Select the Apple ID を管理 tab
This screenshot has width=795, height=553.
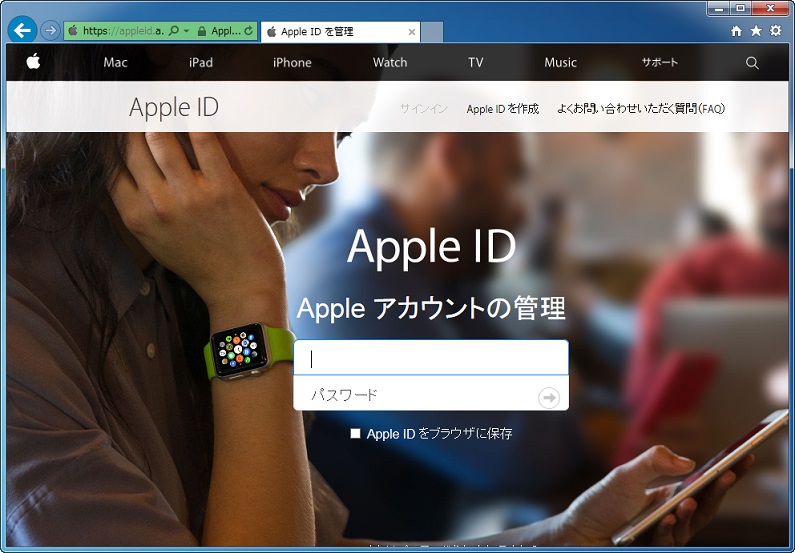[x=340, y=32]
